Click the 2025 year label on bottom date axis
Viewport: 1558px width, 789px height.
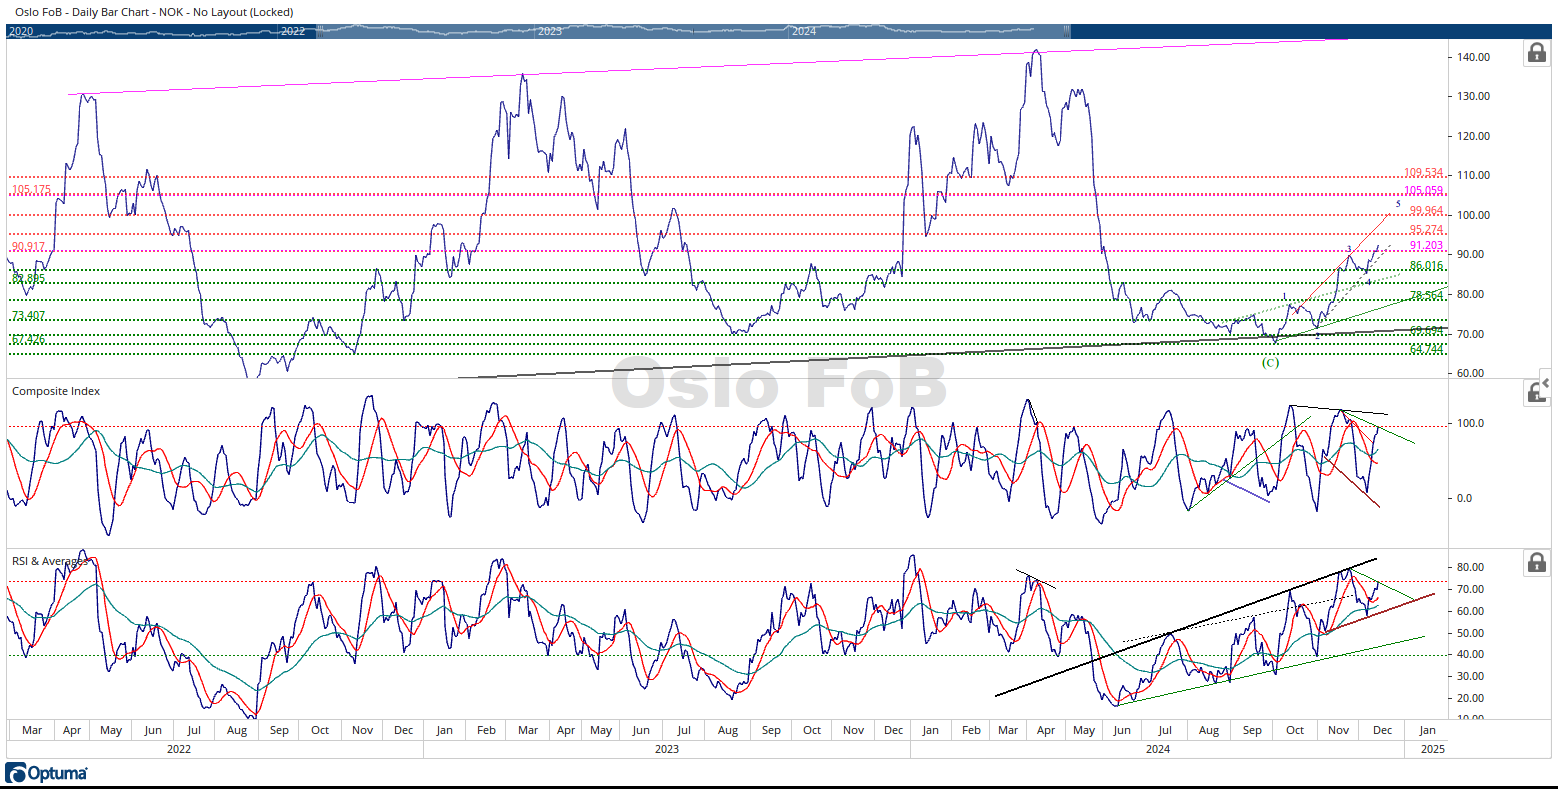point(1432,748)
